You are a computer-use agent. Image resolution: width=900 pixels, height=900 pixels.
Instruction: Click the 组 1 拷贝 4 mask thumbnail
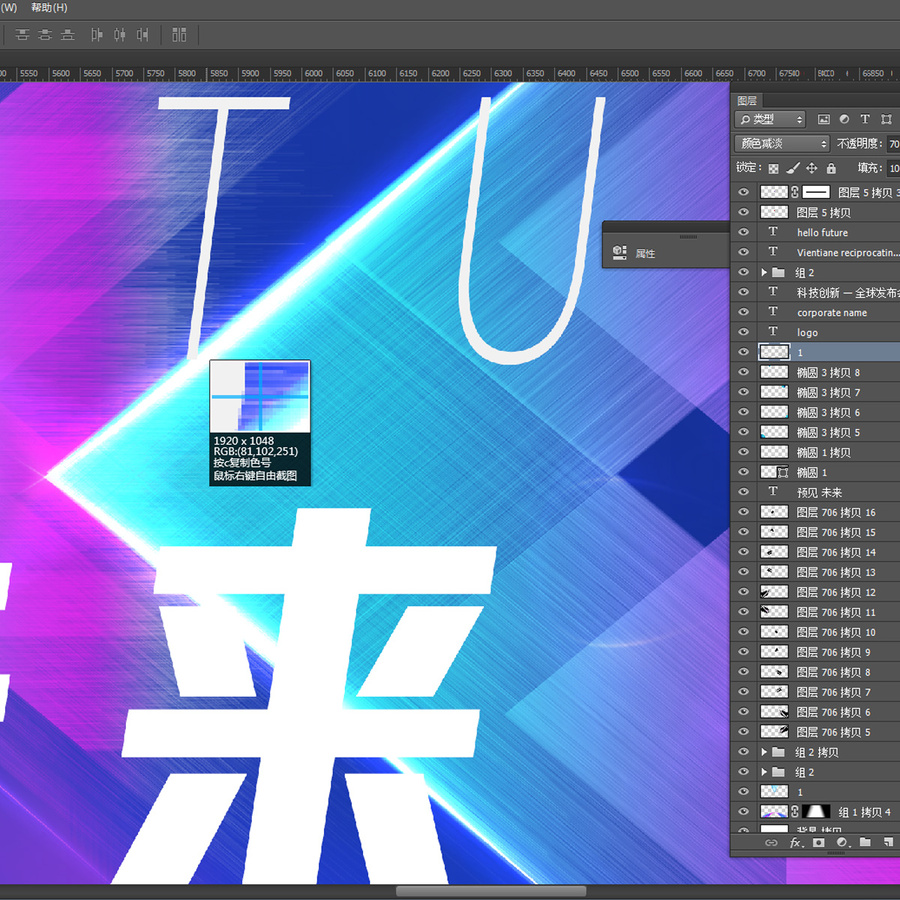816,812
